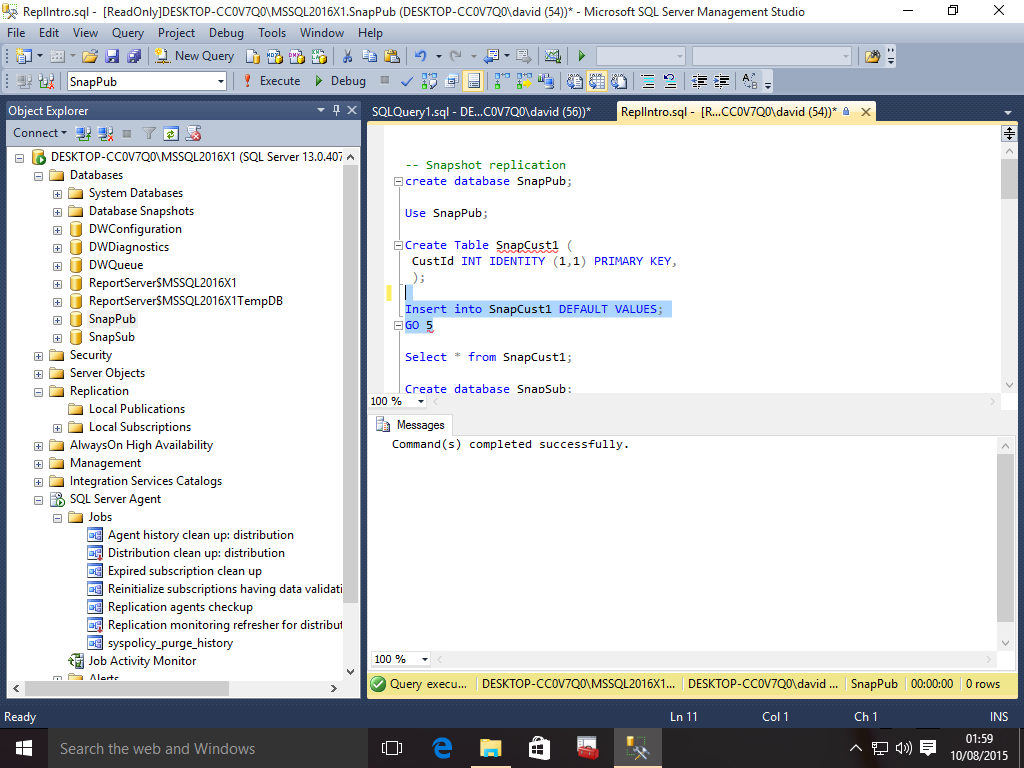The height and width of the screenshot is (768, 1024).
Task: Toggle the IntelliSense Enabled button
Action: tap(473, 81)
